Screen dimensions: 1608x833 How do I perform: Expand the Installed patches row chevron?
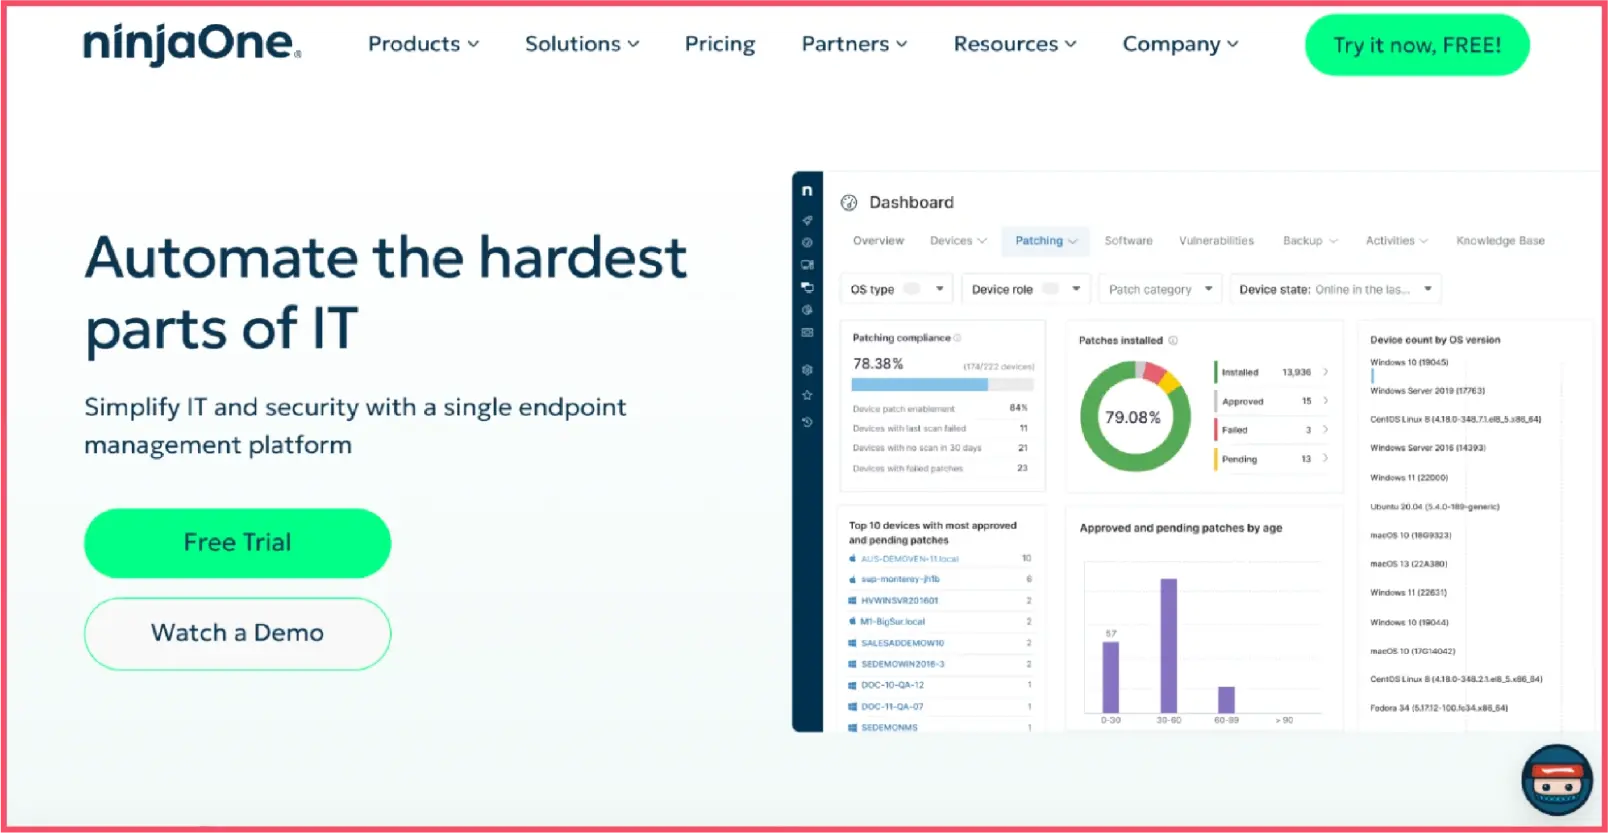point(1326,372)
